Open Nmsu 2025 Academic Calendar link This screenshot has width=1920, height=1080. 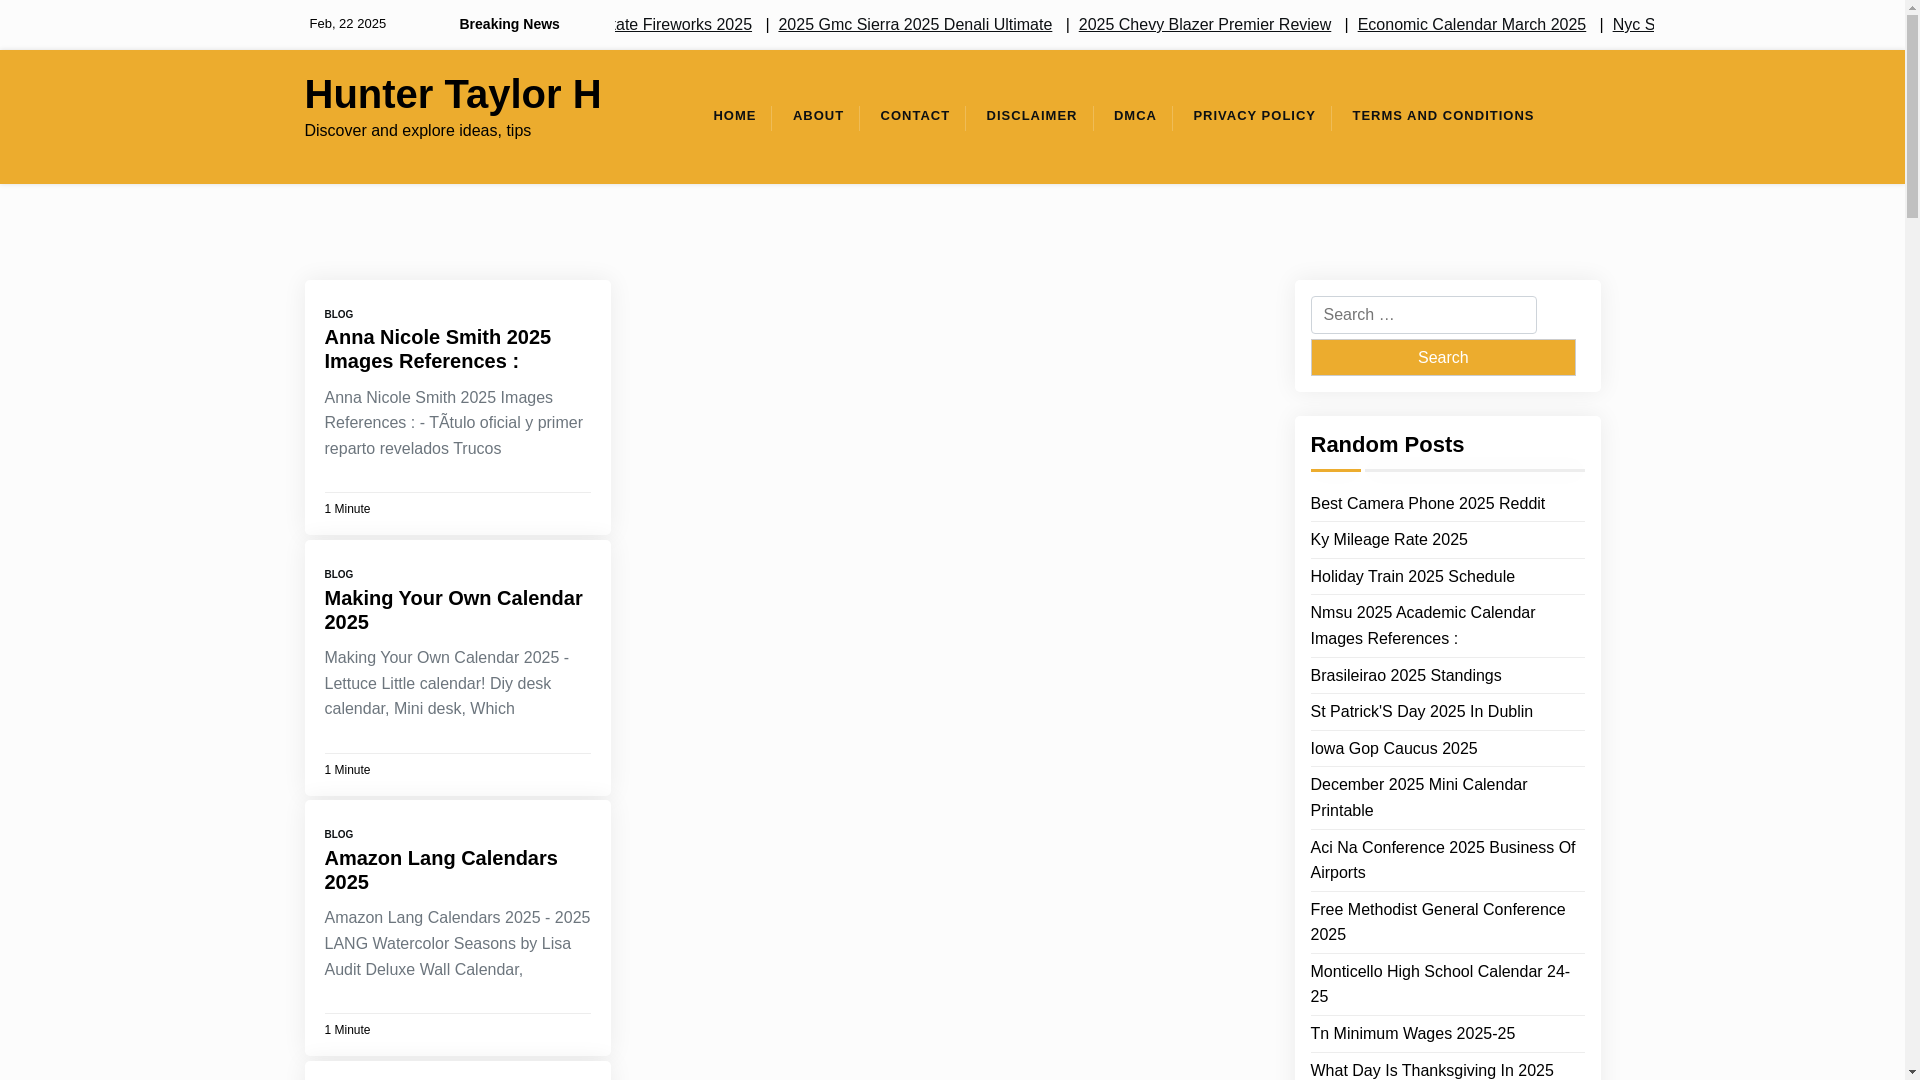tap(1422, 626)
